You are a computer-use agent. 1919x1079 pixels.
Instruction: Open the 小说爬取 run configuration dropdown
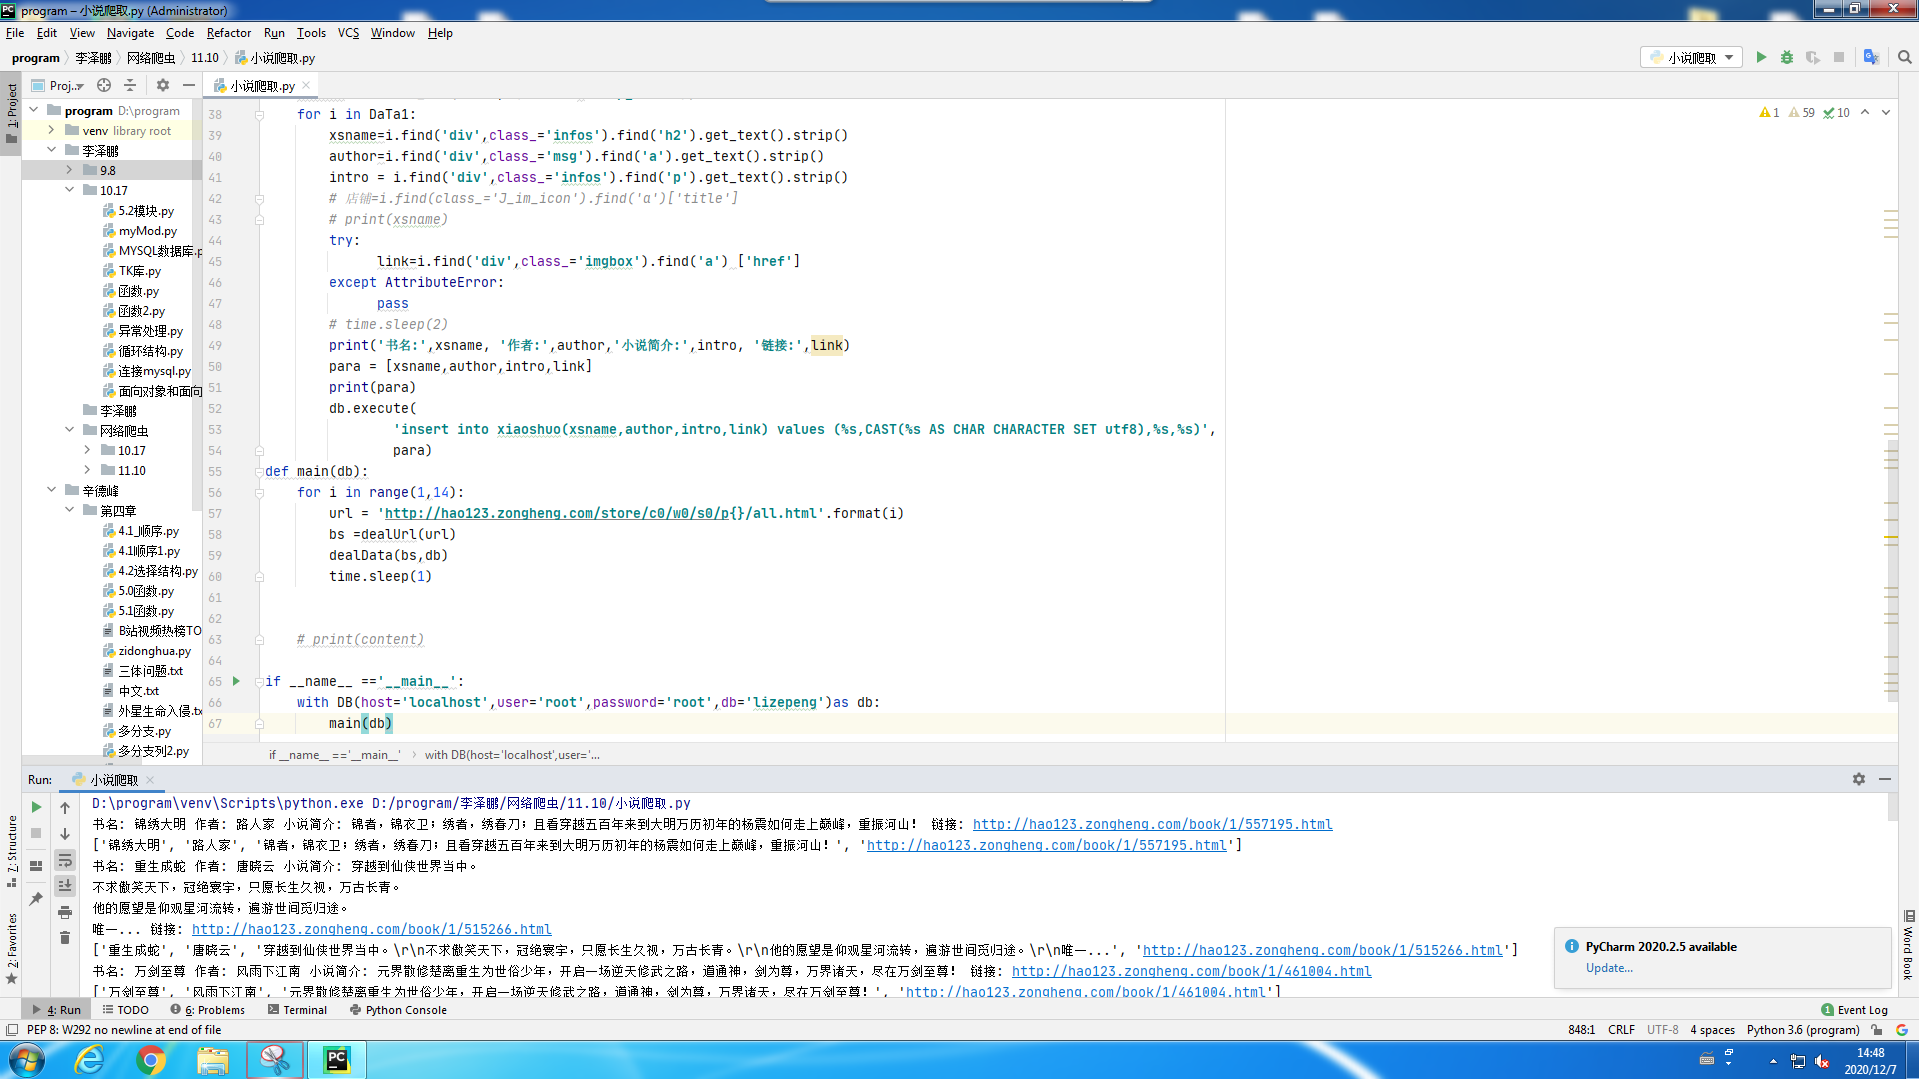pos(1692,57)
